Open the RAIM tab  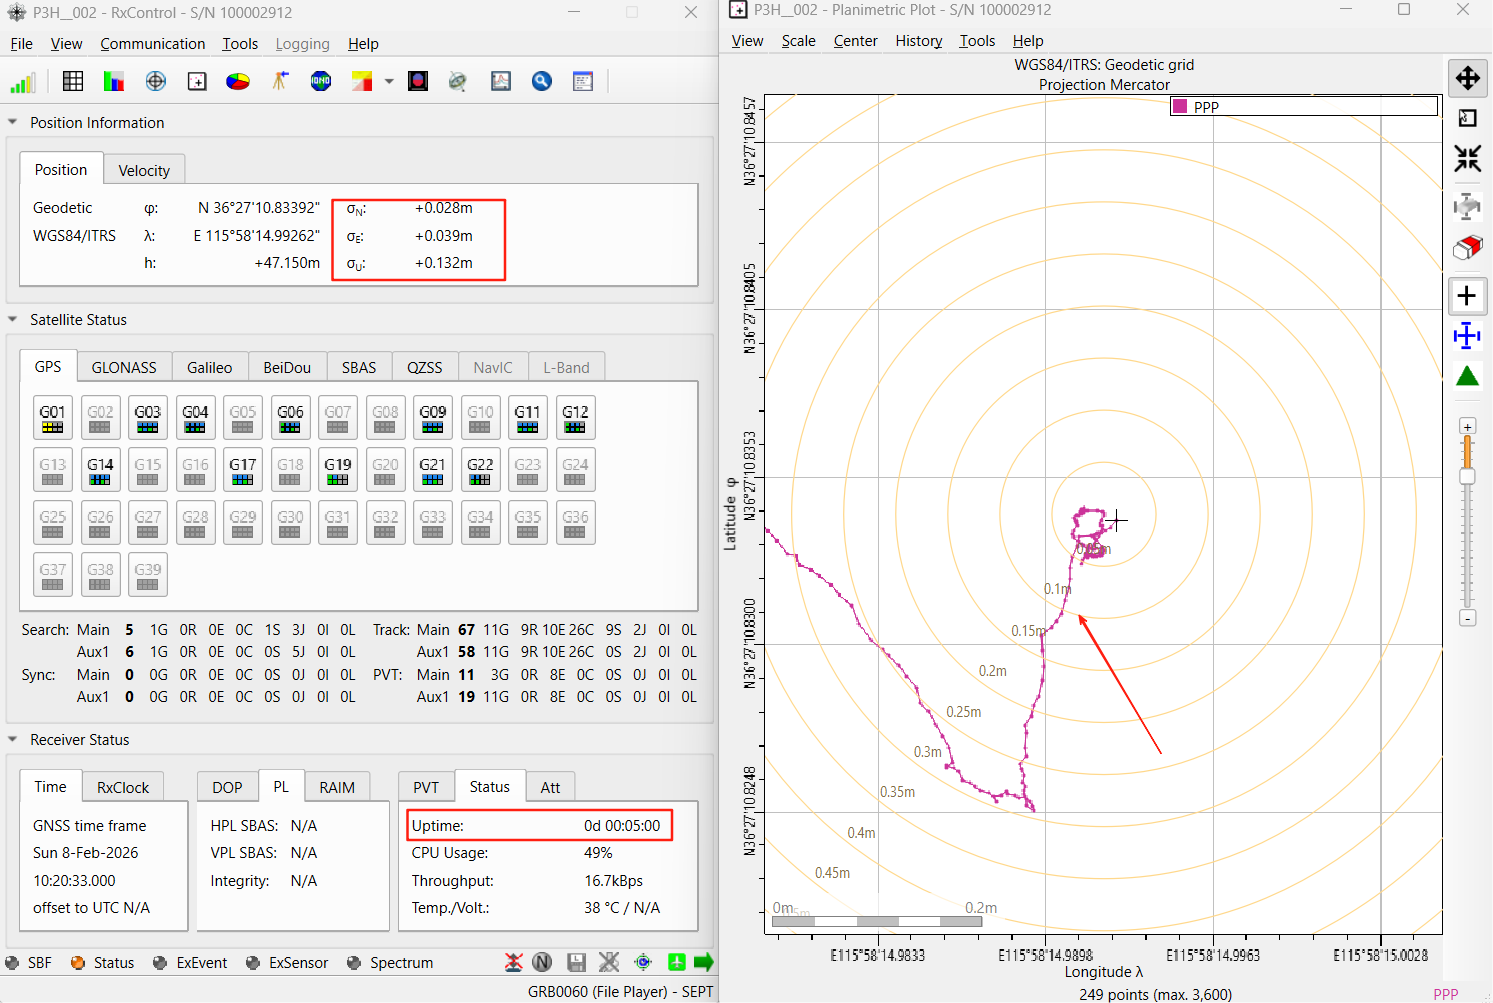(x=337, y=787)
